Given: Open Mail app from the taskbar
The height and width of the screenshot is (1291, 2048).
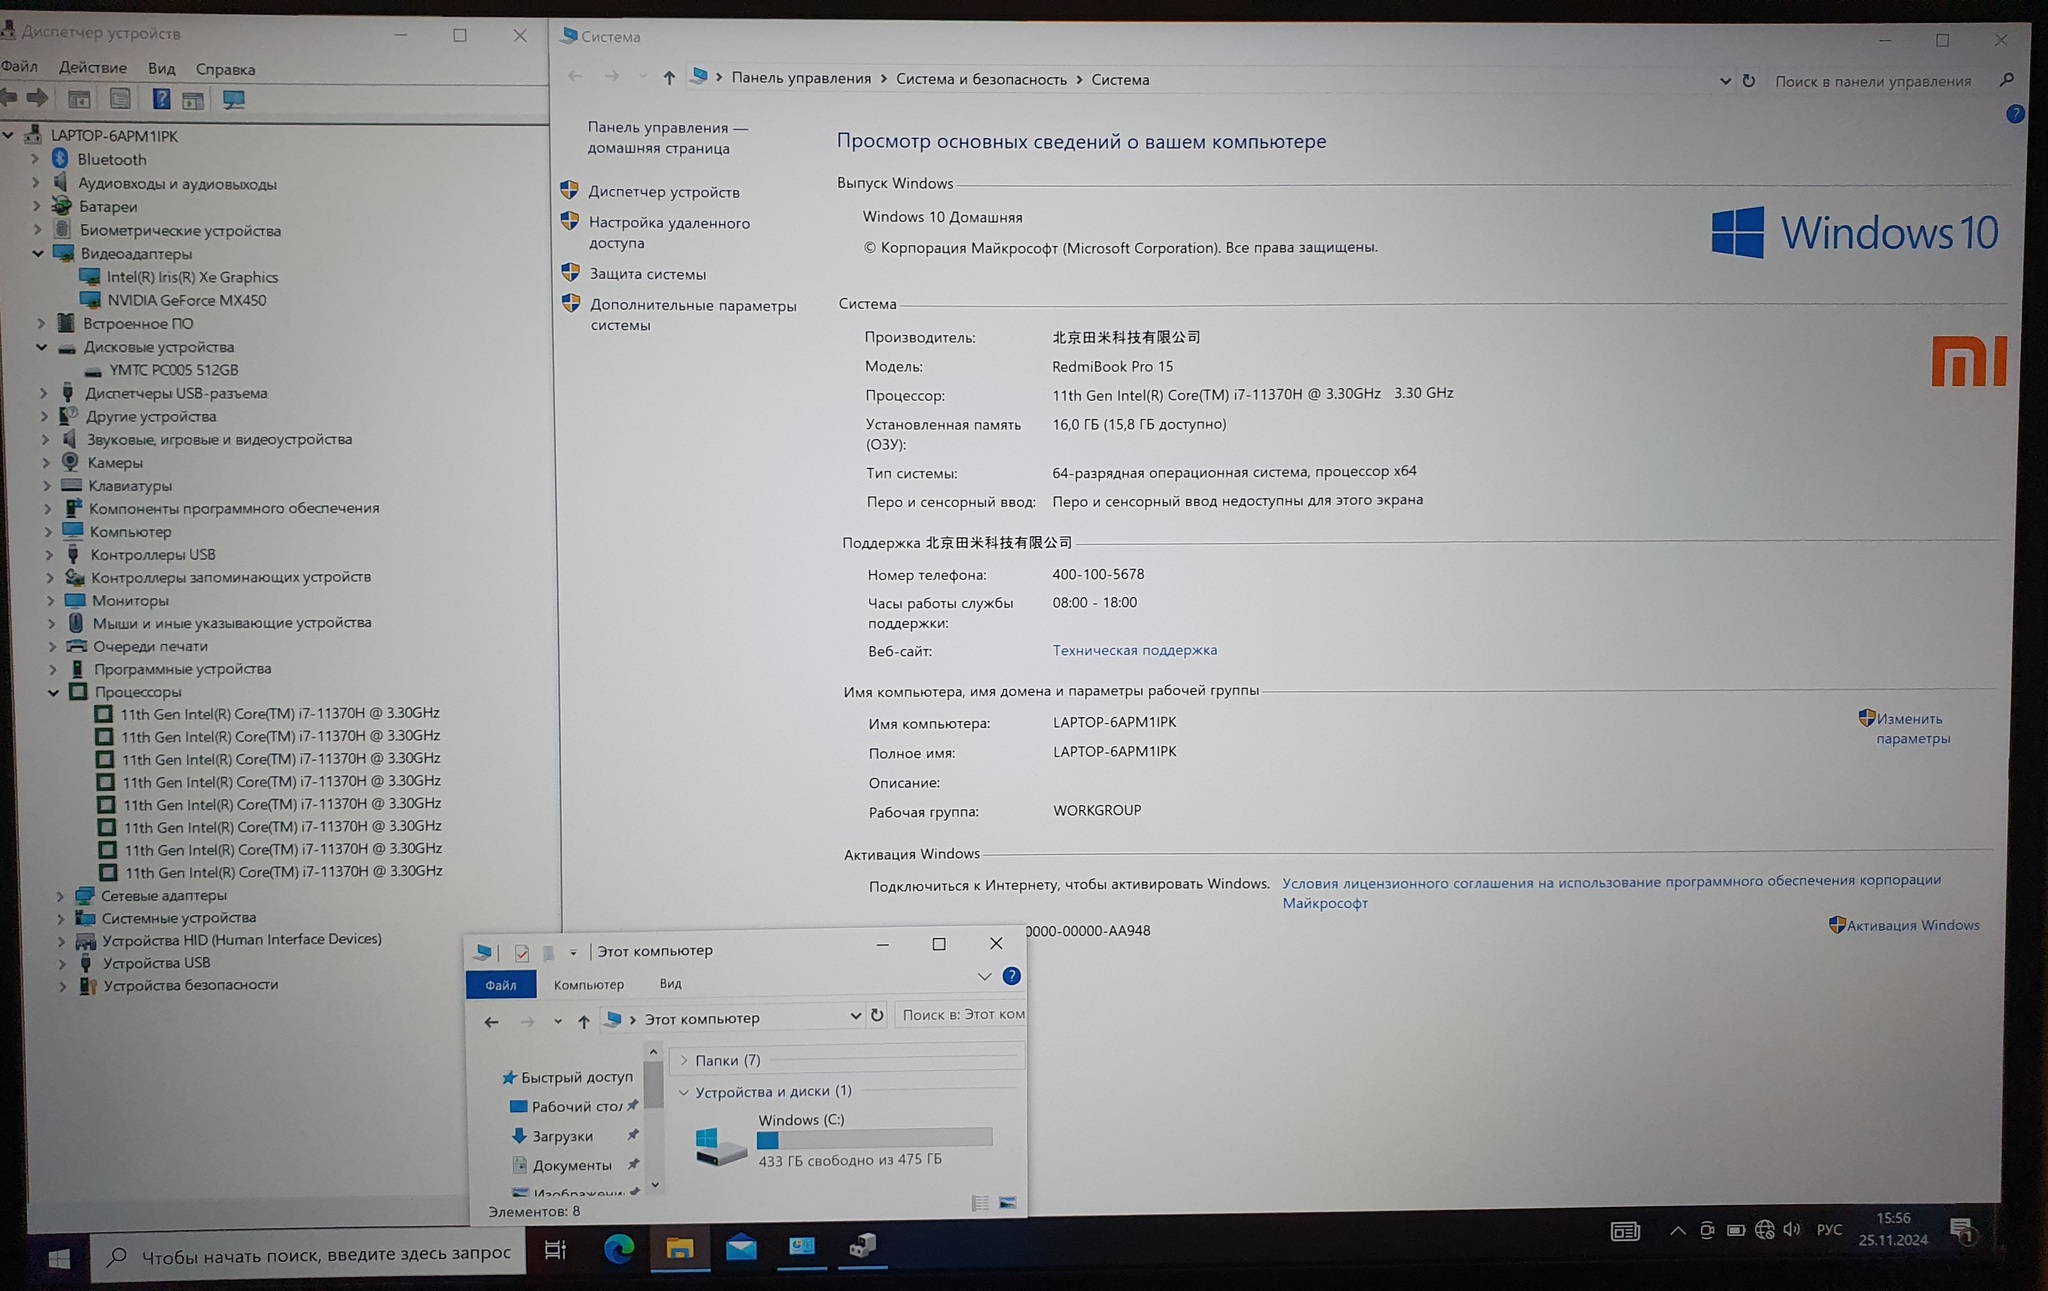Looking at the screenshot, I should 741,1247.
